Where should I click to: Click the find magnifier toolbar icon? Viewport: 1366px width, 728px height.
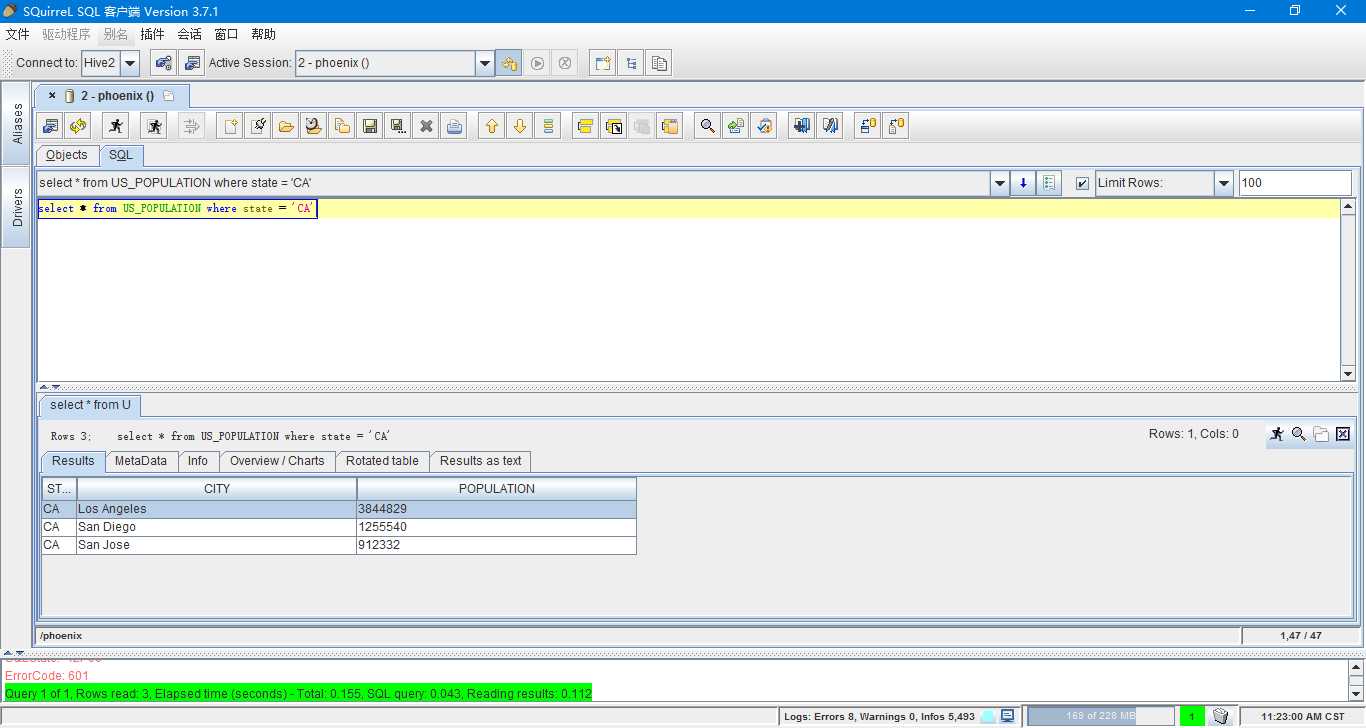708,126
